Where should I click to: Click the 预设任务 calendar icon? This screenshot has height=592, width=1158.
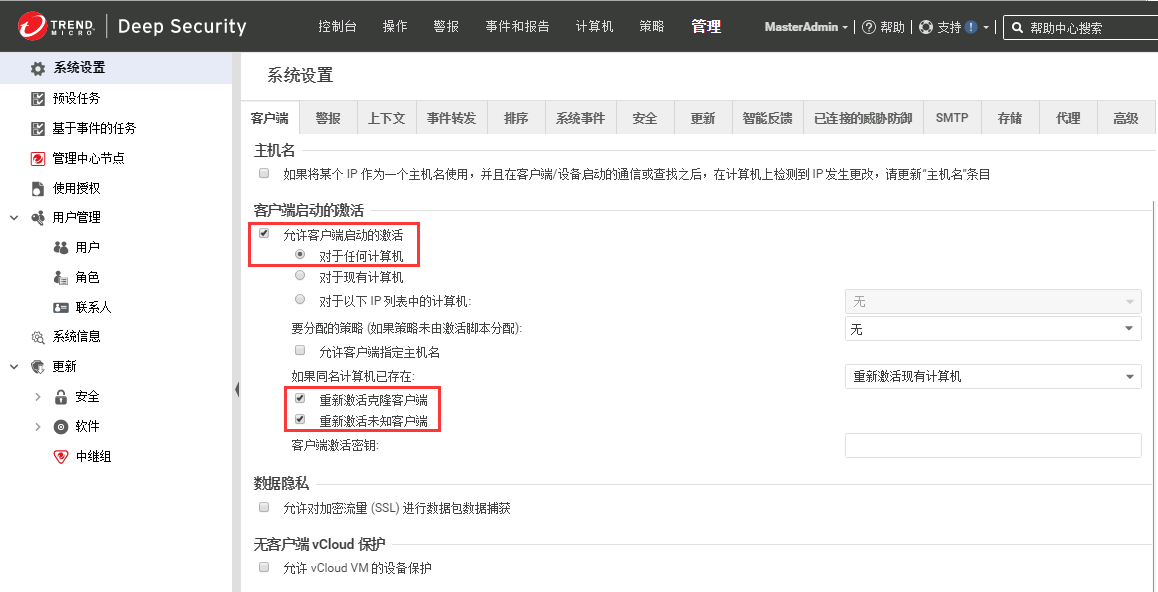click(x=38, y=99)
